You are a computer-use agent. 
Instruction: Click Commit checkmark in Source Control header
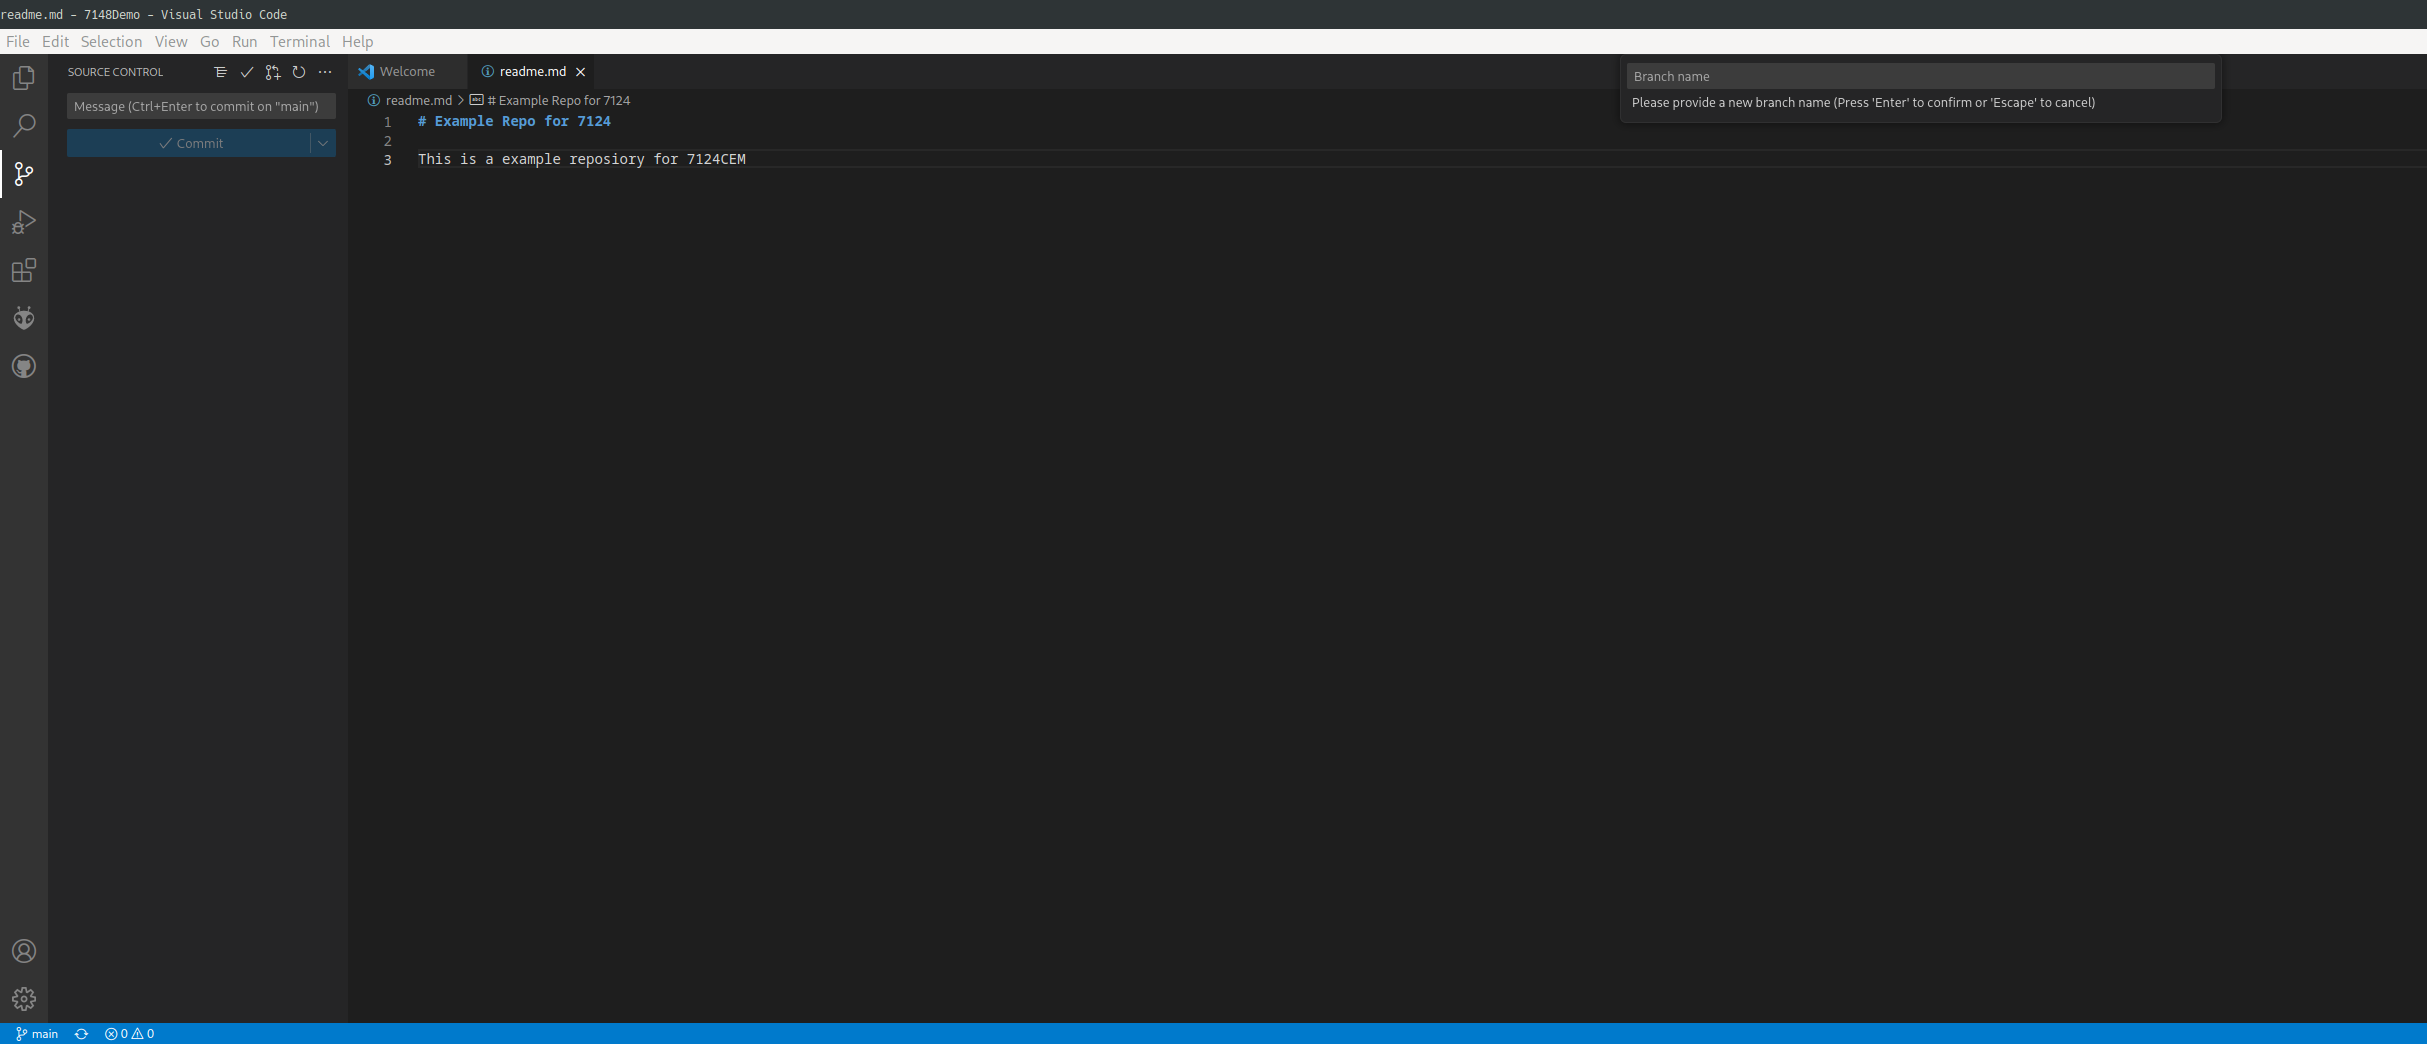click(x=247, y=72)
